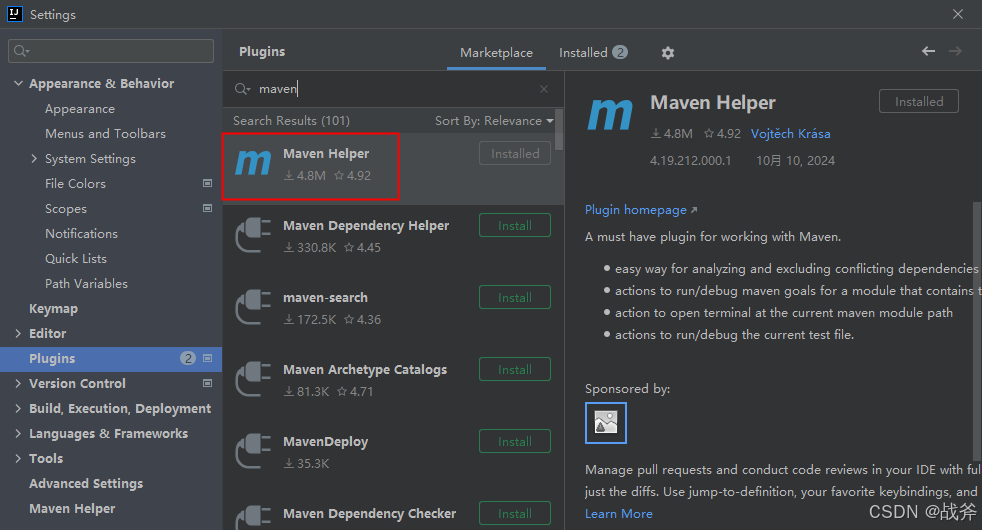The image size is (982, 530).
Task: Install Maven Archetype Catalogs plugin
Action: click(x=515, y=370)
